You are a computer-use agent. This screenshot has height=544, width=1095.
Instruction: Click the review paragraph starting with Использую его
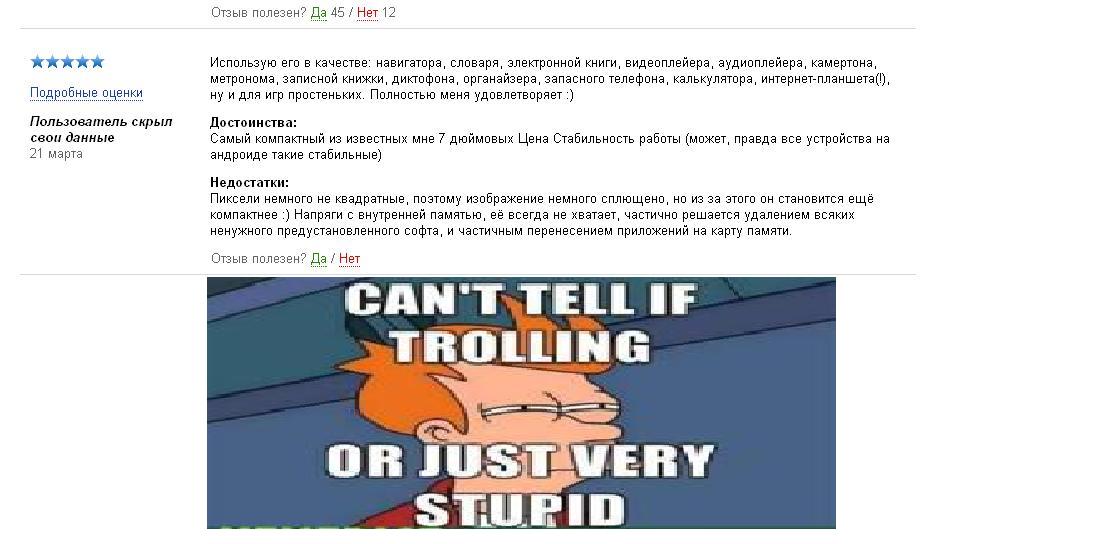(x=550, y=79)
